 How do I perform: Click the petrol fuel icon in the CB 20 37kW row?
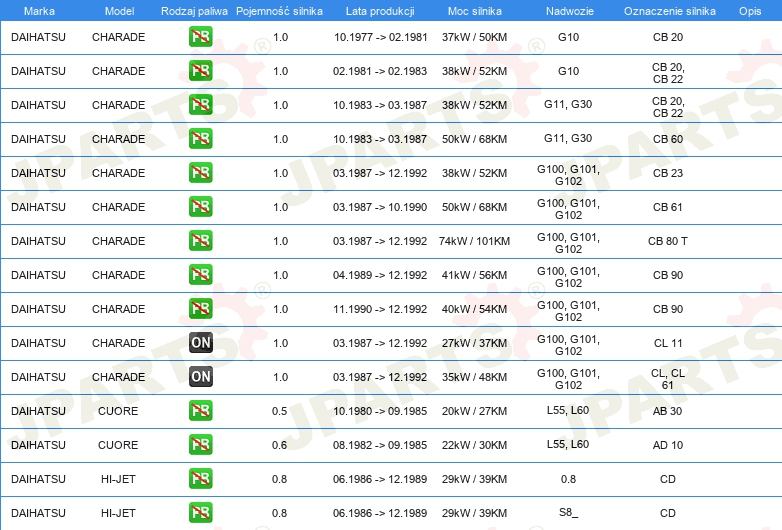tap(200, 37)
